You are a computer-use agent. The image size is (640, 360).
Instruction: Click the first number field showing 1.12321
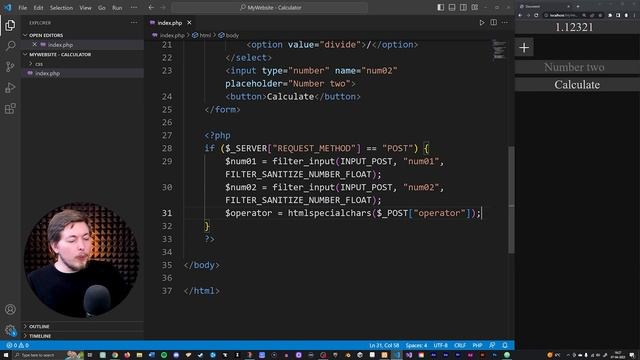tap(577, 27)
